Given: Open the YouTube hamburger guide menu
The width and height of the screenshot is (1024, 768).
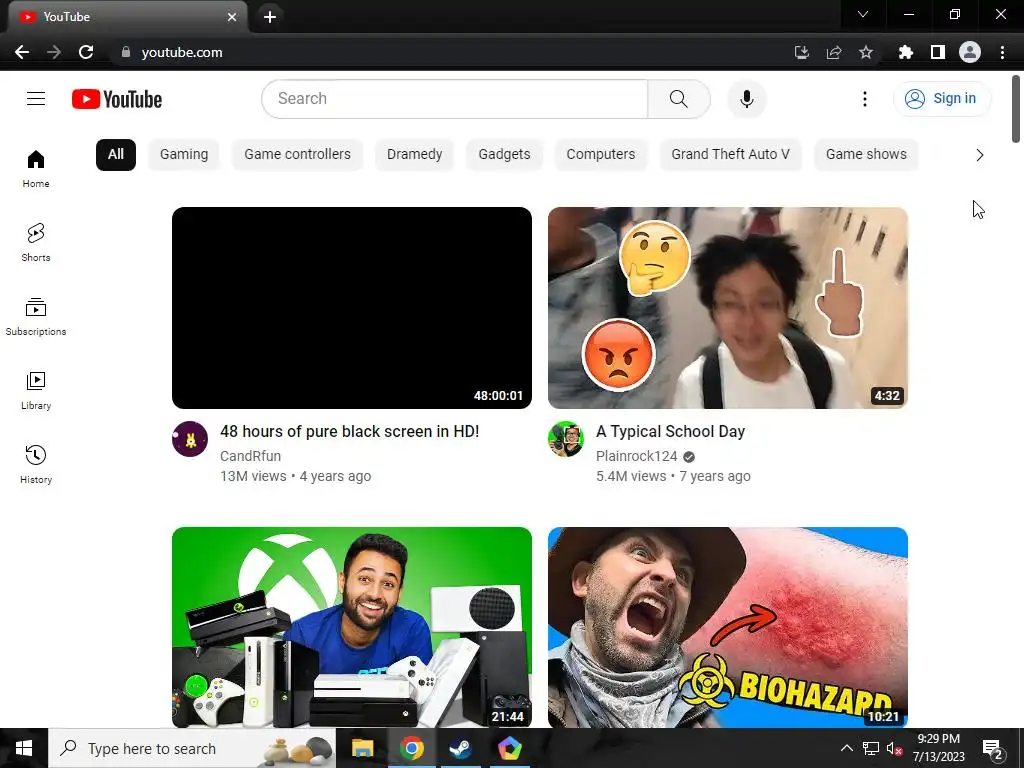Looking at the screenshot, I should pos(36,99).
